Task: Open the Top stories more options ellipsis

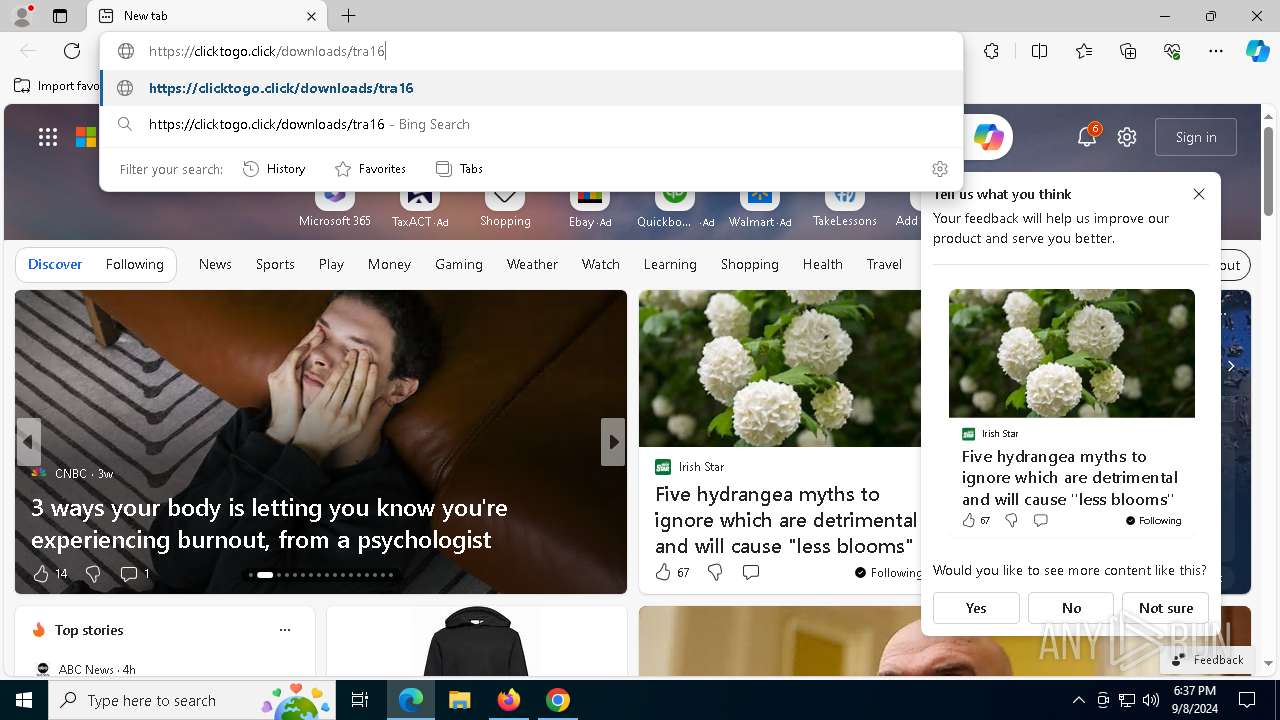Action: pos(285,630)
